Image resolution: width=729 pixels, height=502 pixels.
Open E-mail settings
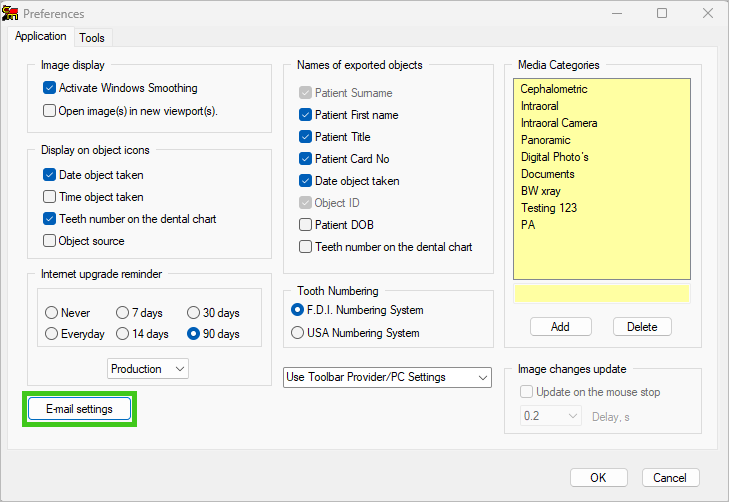[x=80, y=409]
